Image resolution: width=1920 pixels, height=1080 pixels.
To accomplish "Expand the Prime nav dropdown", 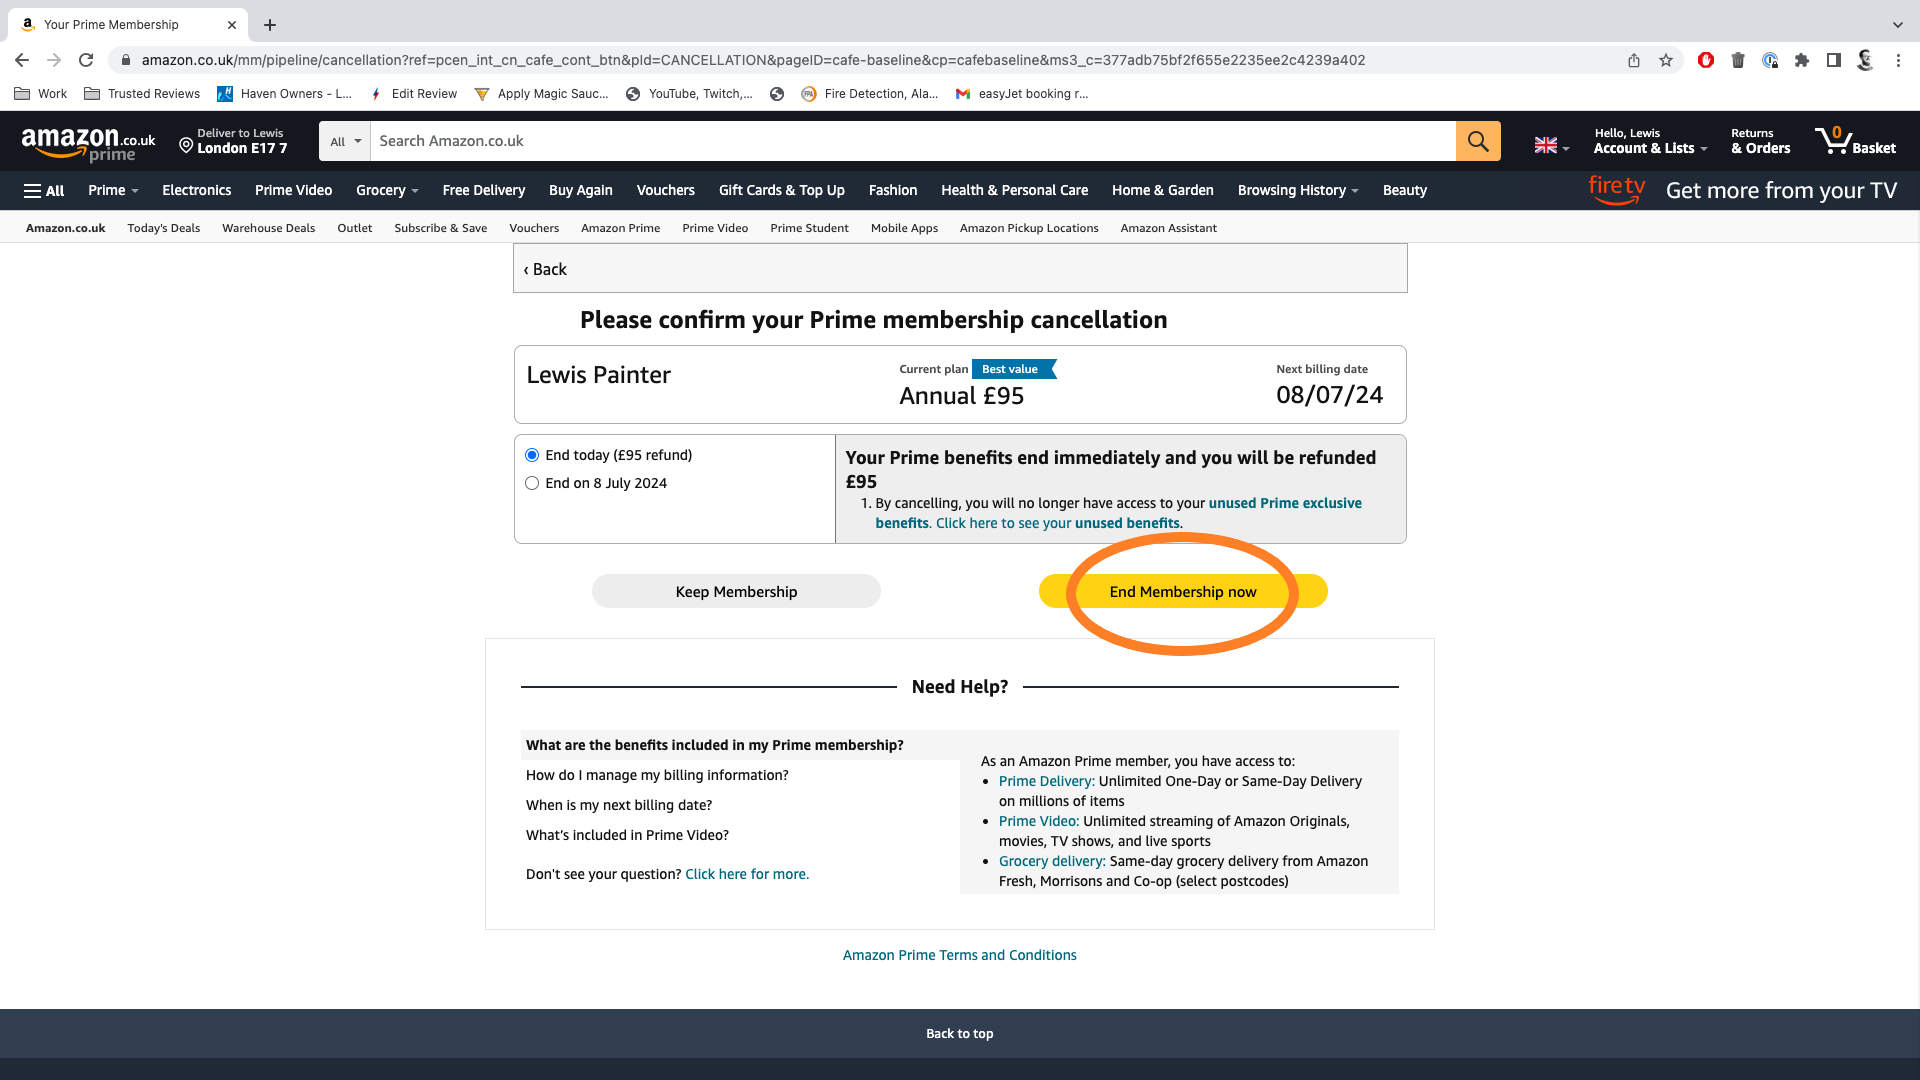I will 113,191.
